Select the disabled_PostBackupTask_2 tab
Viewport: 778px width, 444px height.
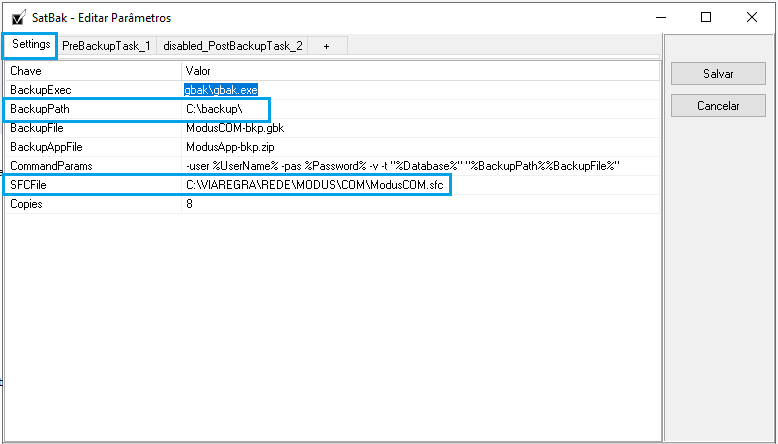(x=233, y=46)
